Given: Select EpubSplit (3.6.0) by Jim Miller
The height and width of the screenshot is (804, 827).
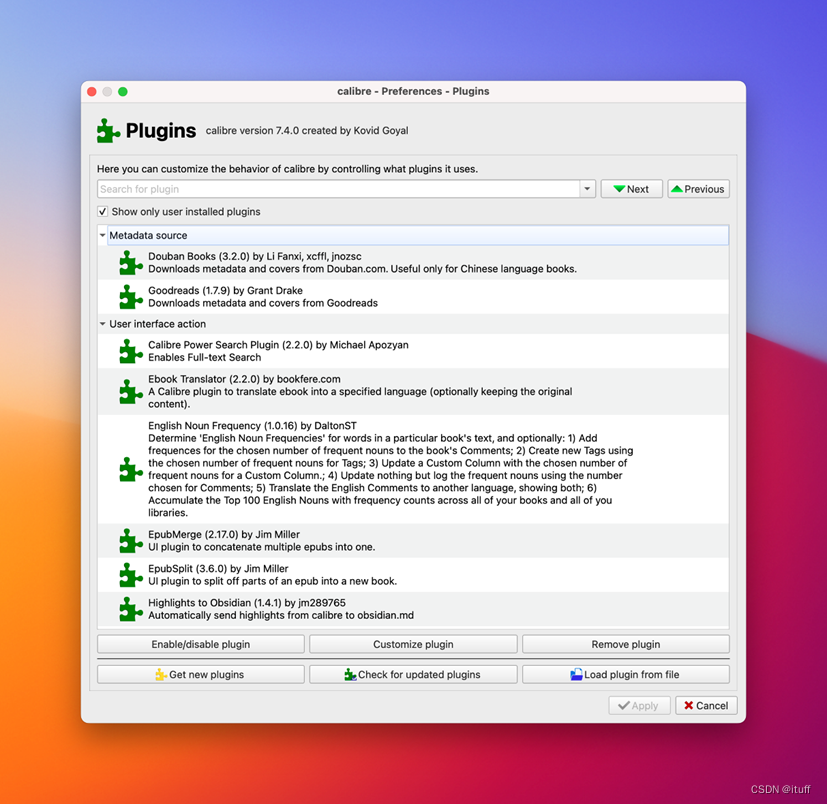Looking at the screenshot, I should click(x=414, y=575).
